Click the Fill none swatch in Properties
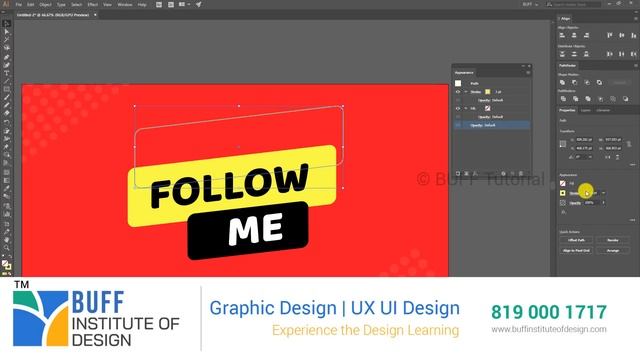This screenshot has width=640, height=360. point(562,184)
